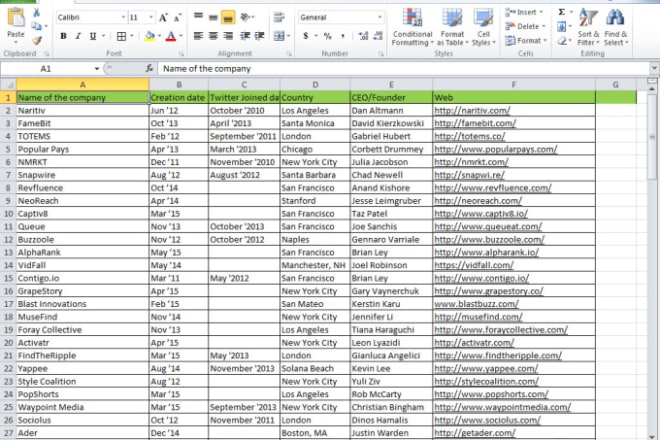The image size is (660, 440).
Task: Toggle Italic formatting
Action: click(x=78, y=36)
